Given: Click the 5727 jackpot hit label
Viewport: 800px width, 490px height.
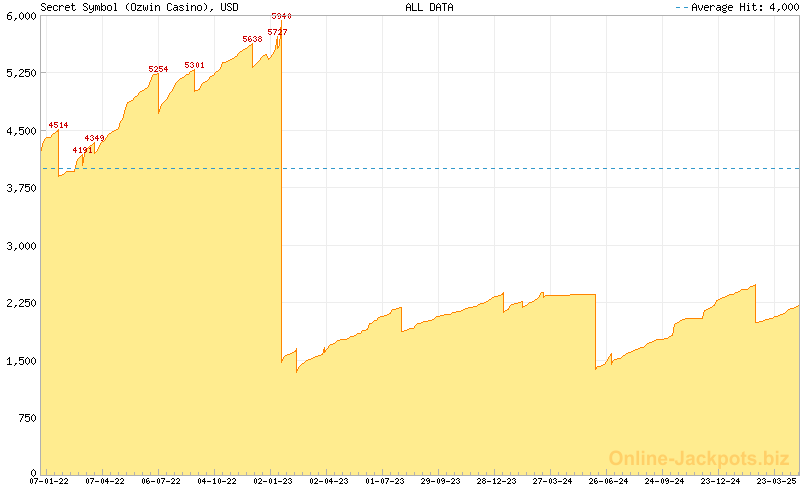Looking at the screenshot, I should point(278,32).
